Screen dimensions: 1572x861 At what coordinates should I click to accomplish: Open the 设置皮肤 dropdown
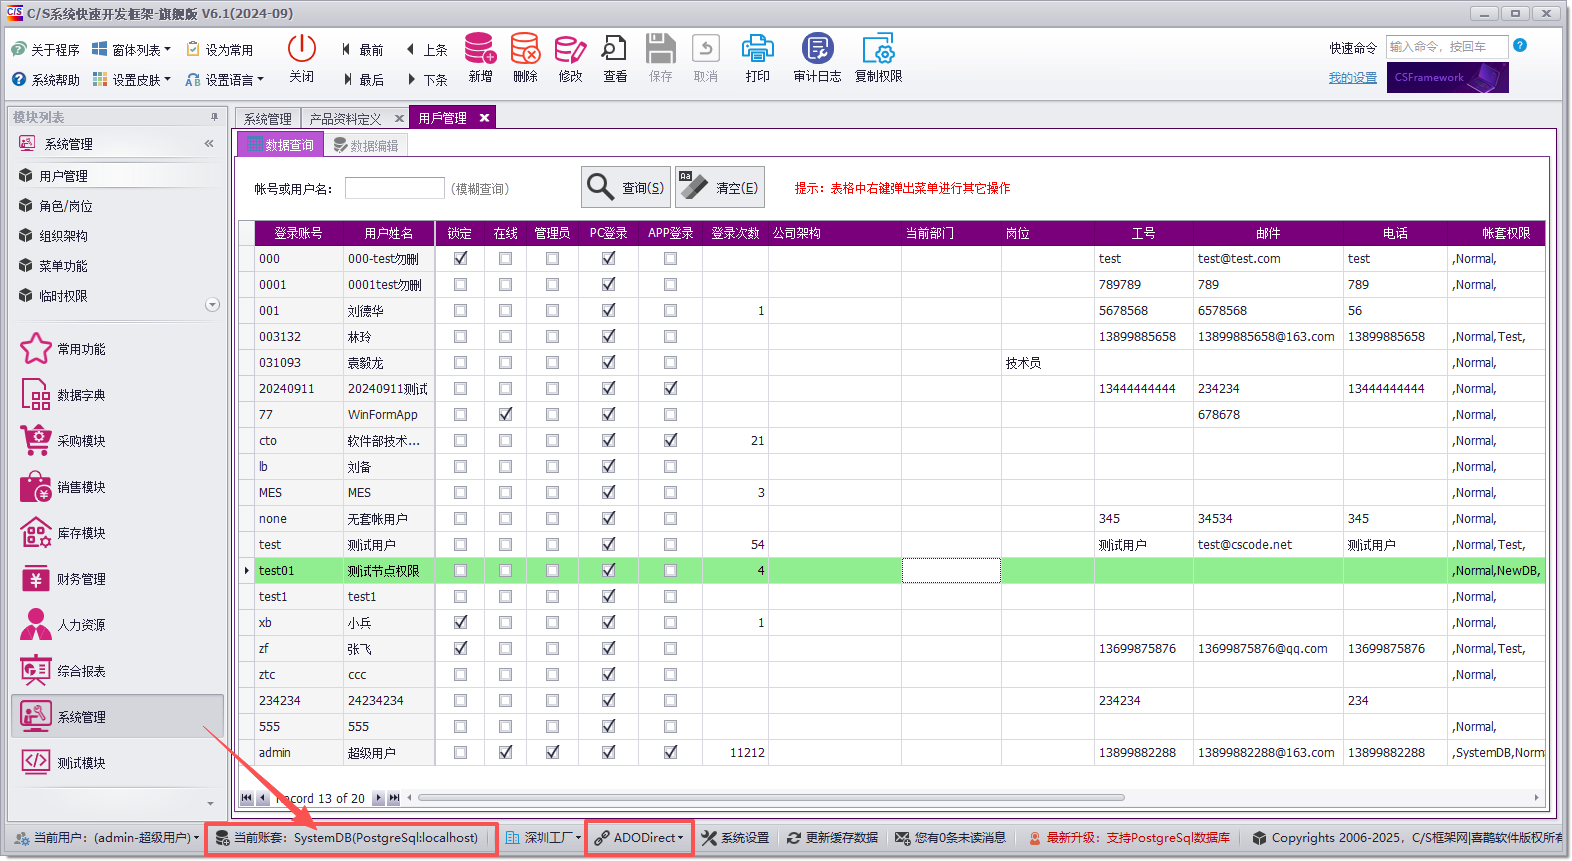point(131,80)
